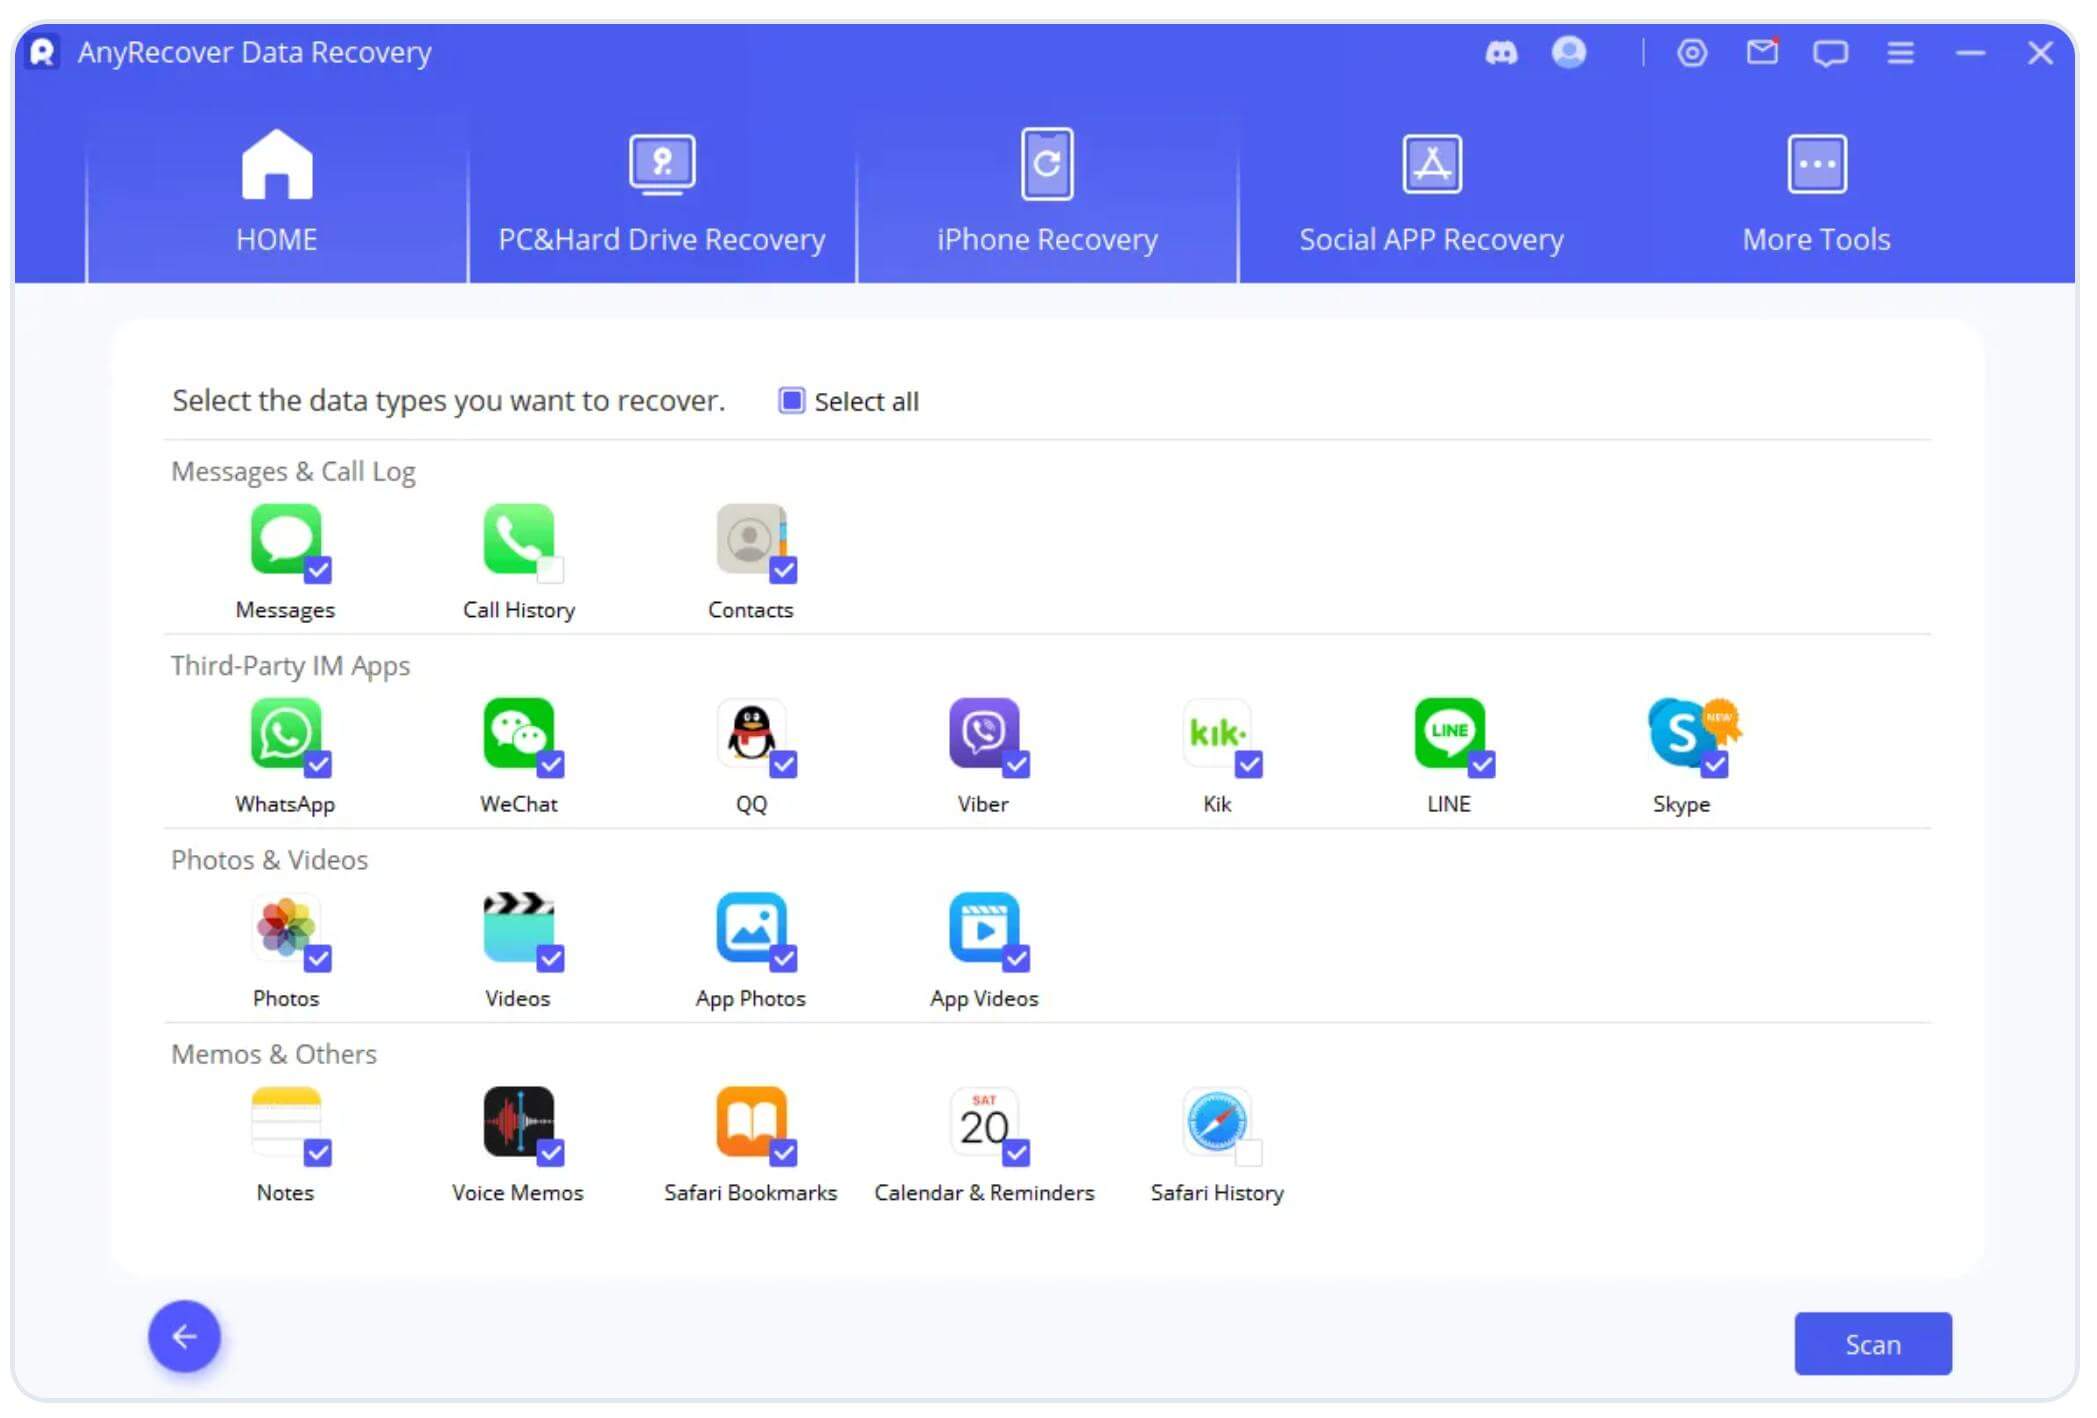Uncheck the Contacts checkbox
The width and height of the screenshot is (2097, 1418).
point(783,570)
